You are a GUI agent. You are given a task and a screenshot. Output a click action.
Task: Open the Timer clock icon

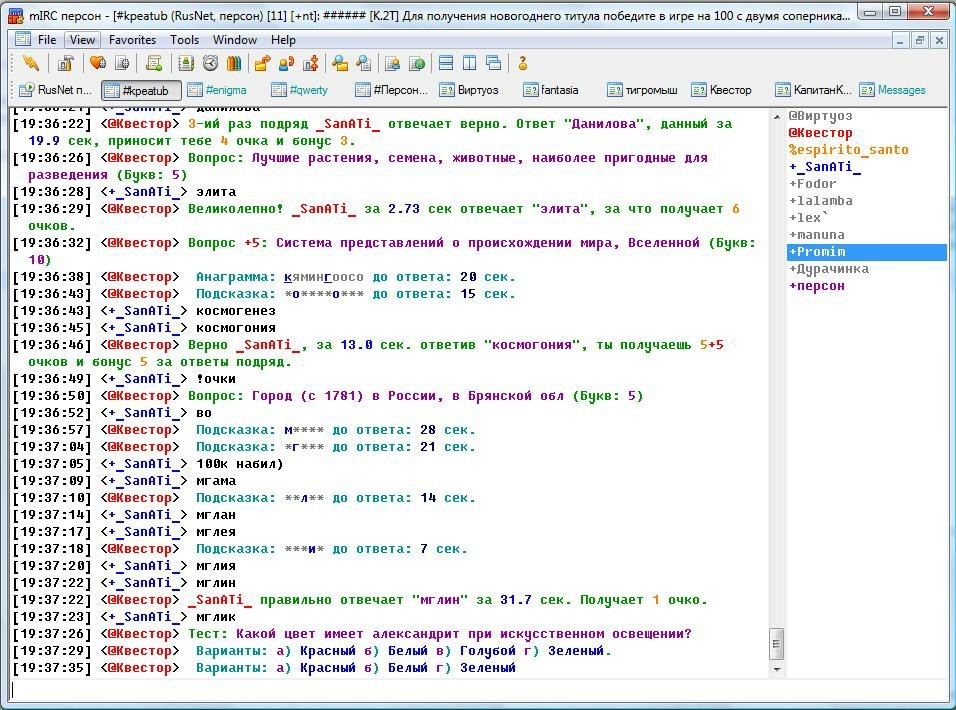[210, 63]
